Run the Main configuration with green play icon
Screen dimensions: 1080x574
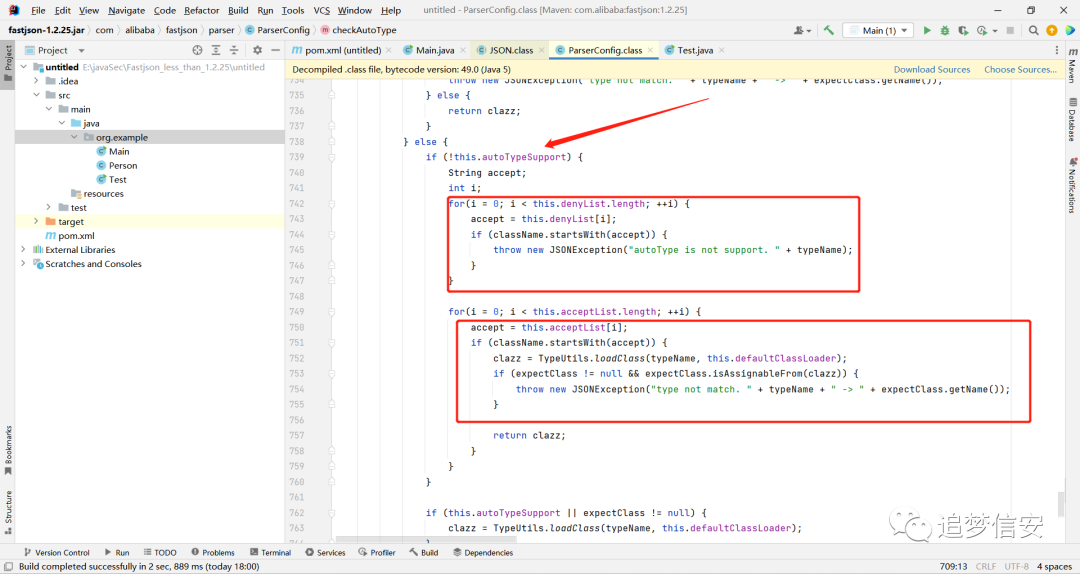tap(927, 30)
